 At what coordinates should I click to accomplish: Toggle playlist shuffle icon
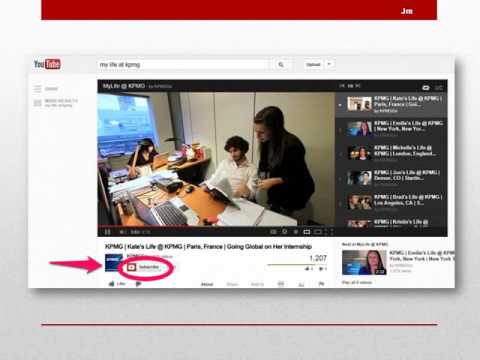point(439,88)
